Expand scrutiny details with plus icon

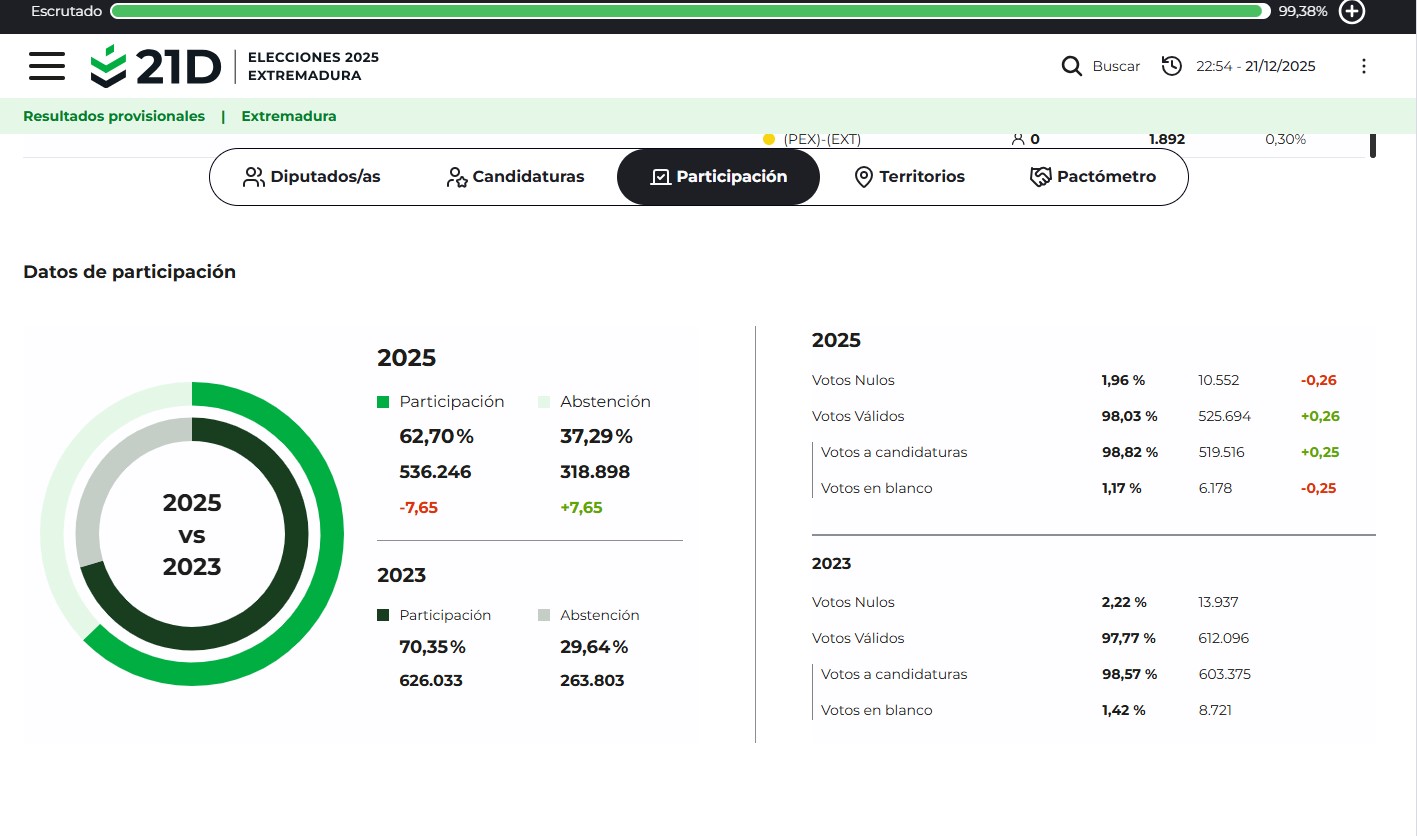1351,11
